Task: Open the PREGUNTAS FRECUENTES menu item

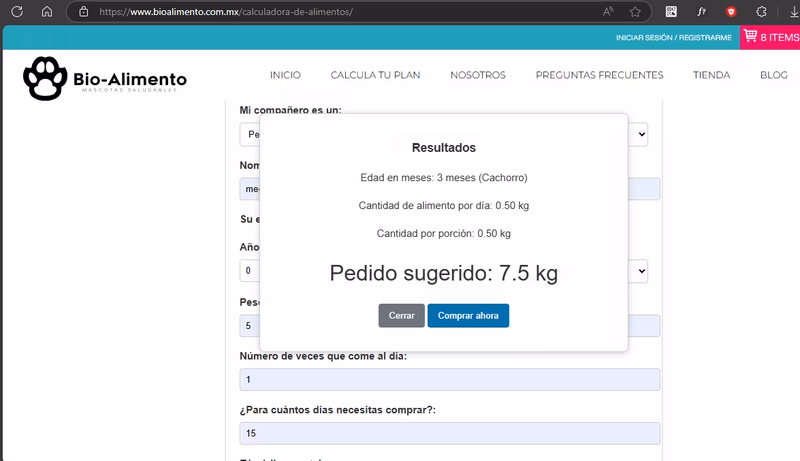Action: coord(599,75)
